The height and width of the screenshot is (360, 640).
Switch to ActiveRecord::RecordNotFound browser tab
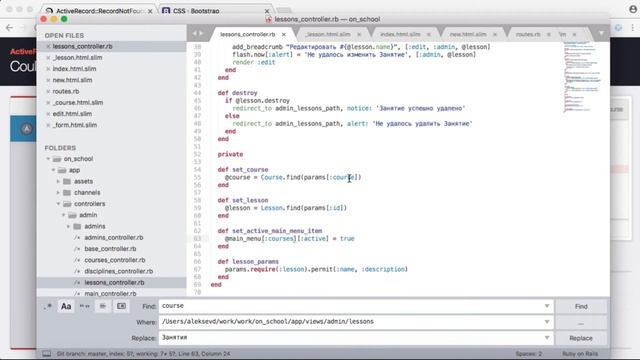click(x=99, y=11)
